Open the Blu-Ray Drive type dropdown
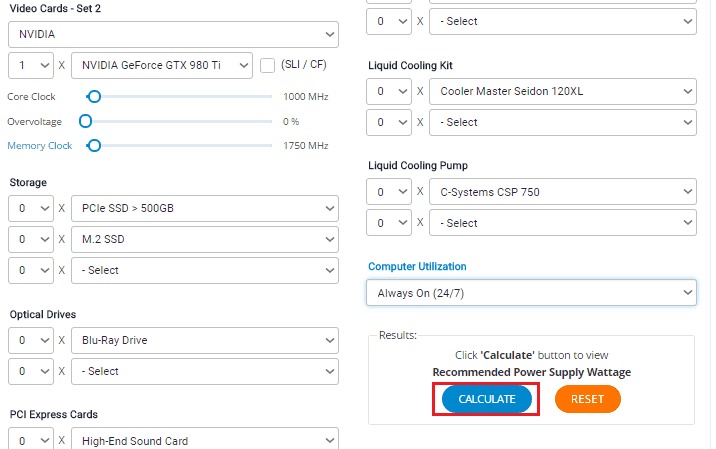The image size is (716, 449). pyautogui.click(x=205, y=340)
